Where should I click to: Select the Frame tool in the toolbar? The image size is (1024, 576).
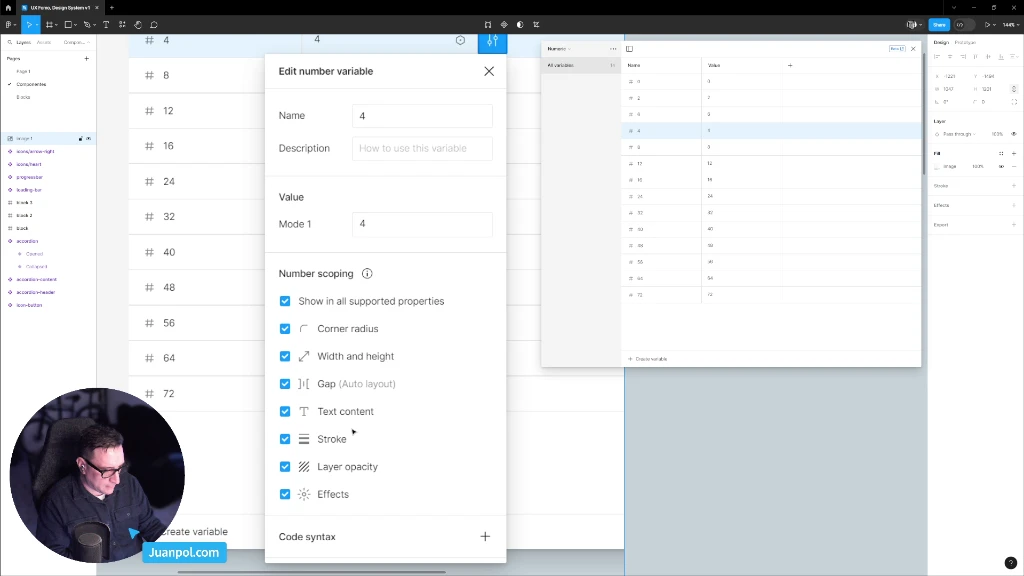coord(51,25)
